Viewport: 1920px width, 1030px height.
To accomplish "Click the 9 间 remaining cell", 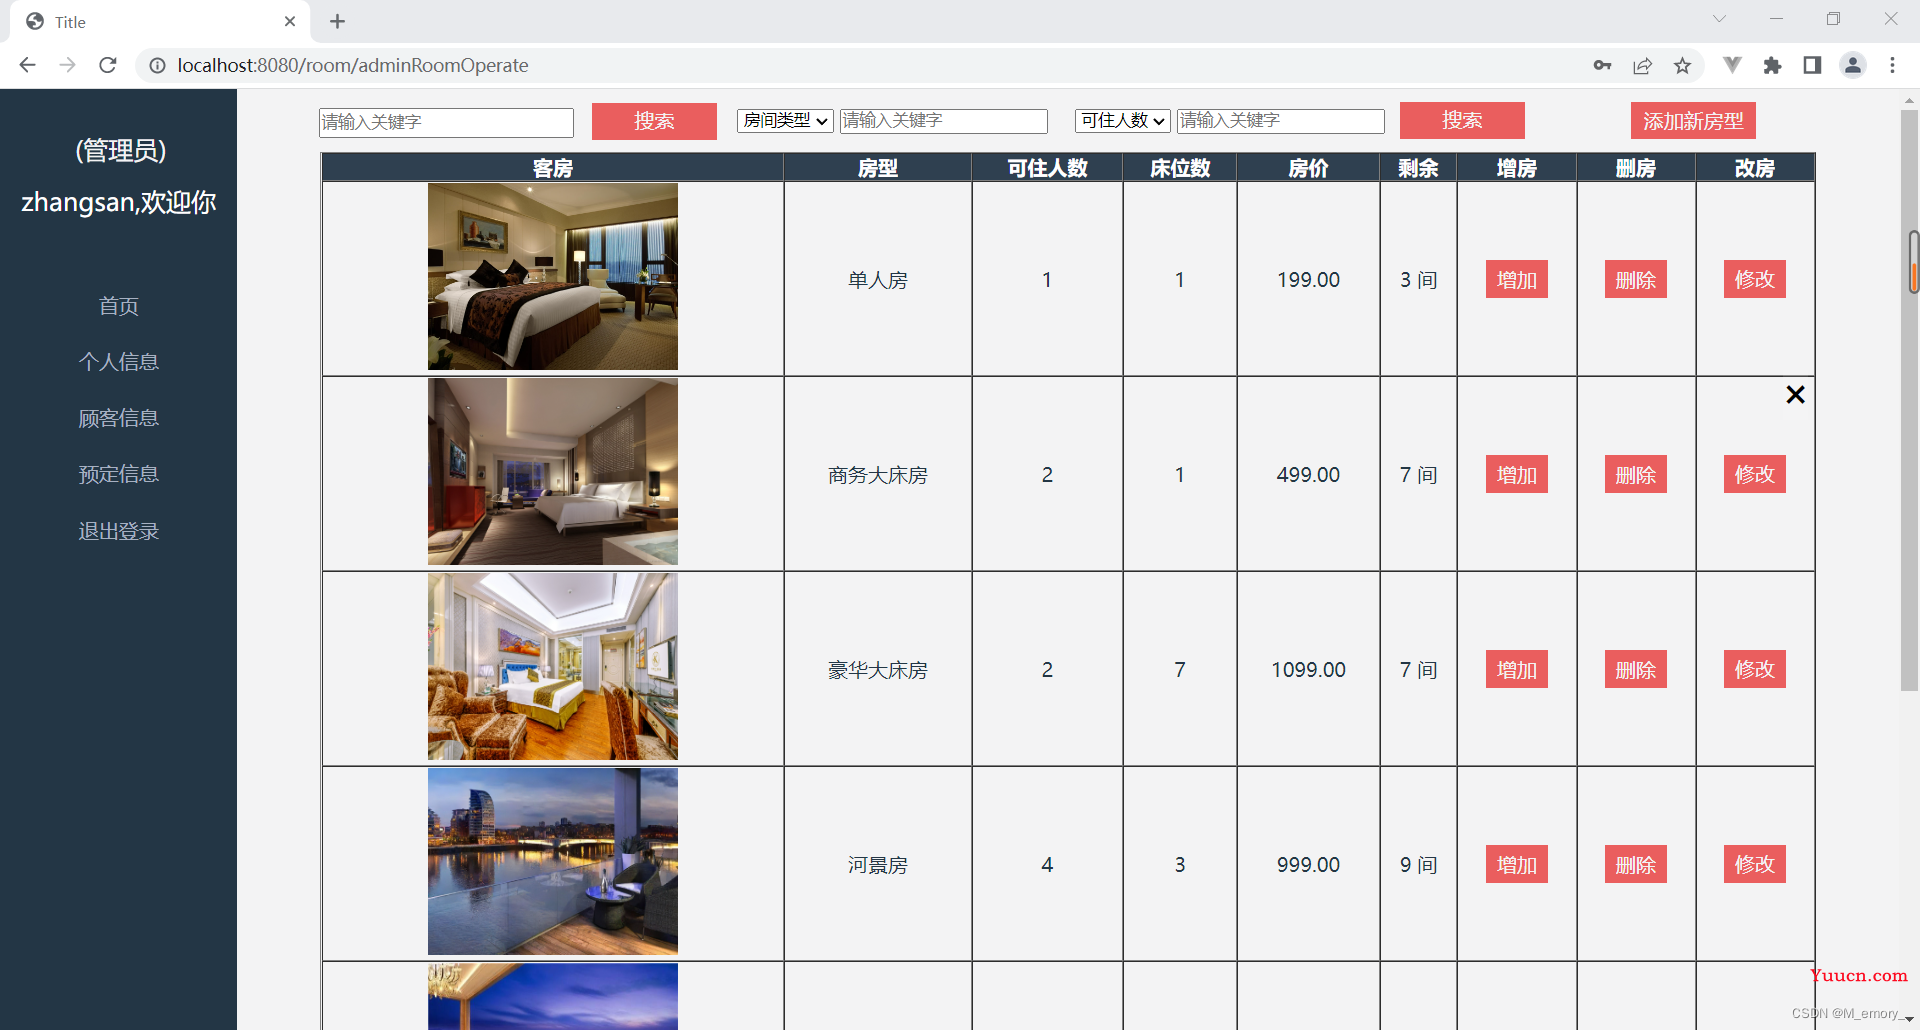I will tap(1418, 864).
